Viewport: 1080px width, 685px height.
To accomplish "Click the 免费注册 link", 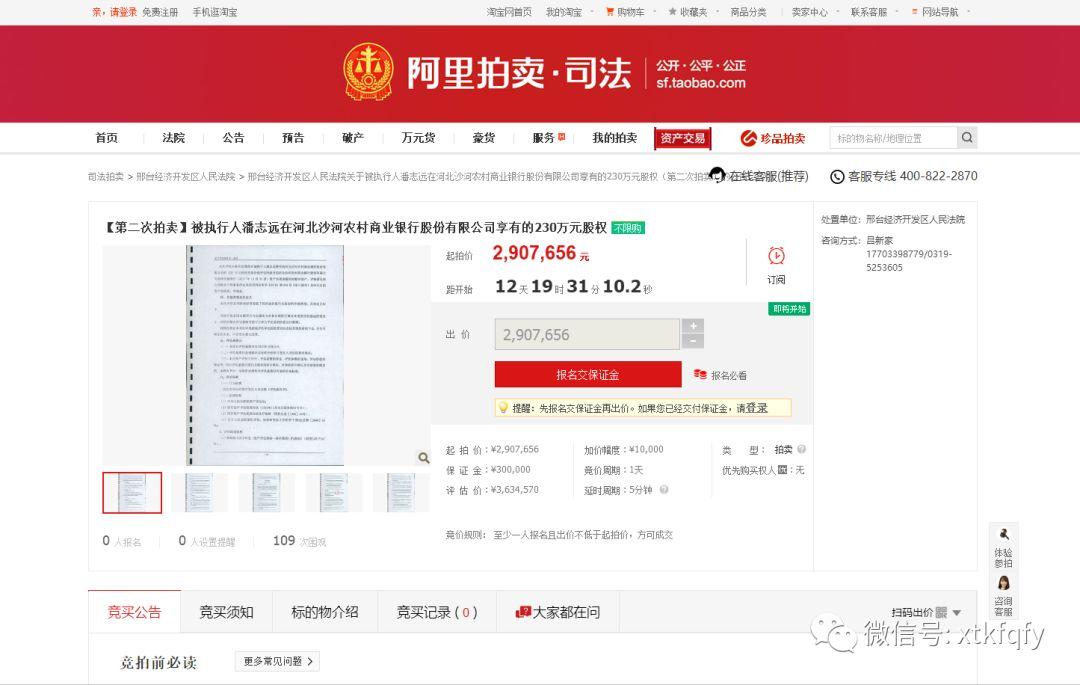I will pos(160,12).
